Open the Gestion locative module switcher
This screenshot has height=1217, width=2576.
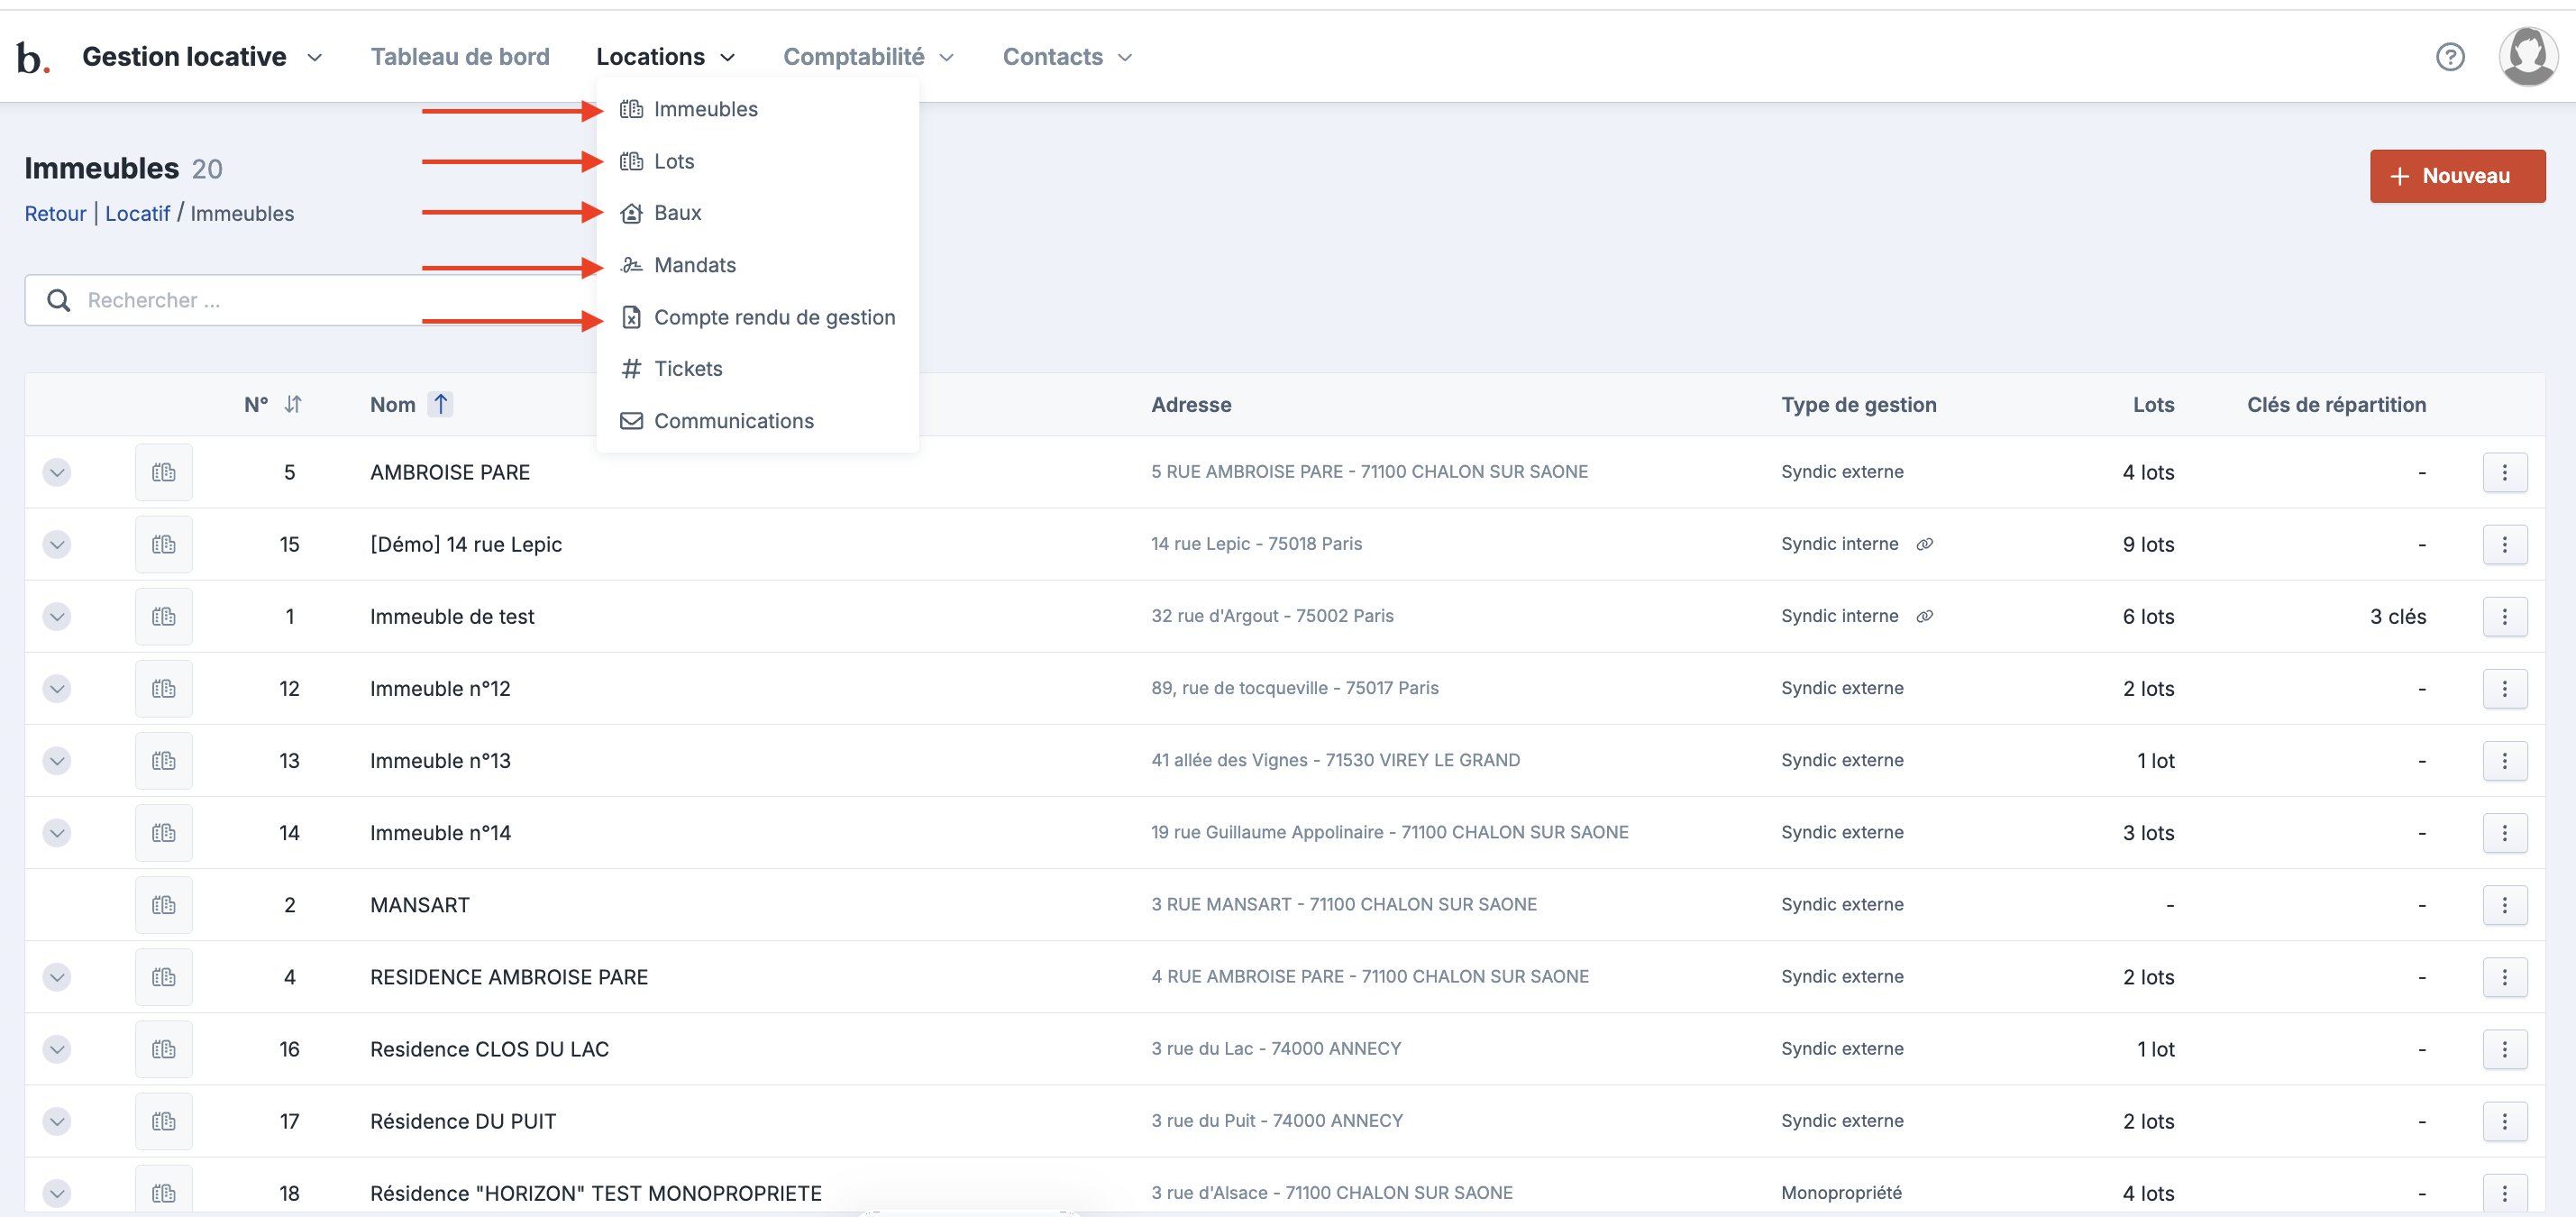tap(201, 57)
